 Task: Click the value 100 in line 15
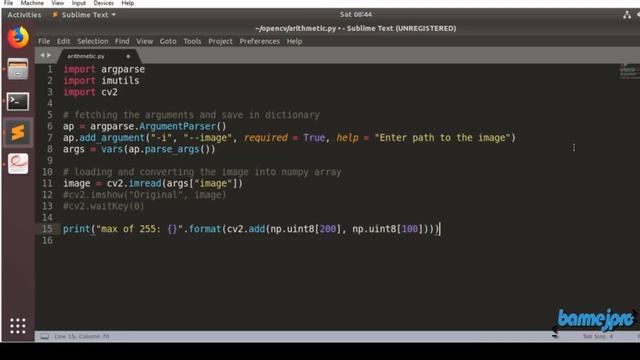(x=410, y=229)
